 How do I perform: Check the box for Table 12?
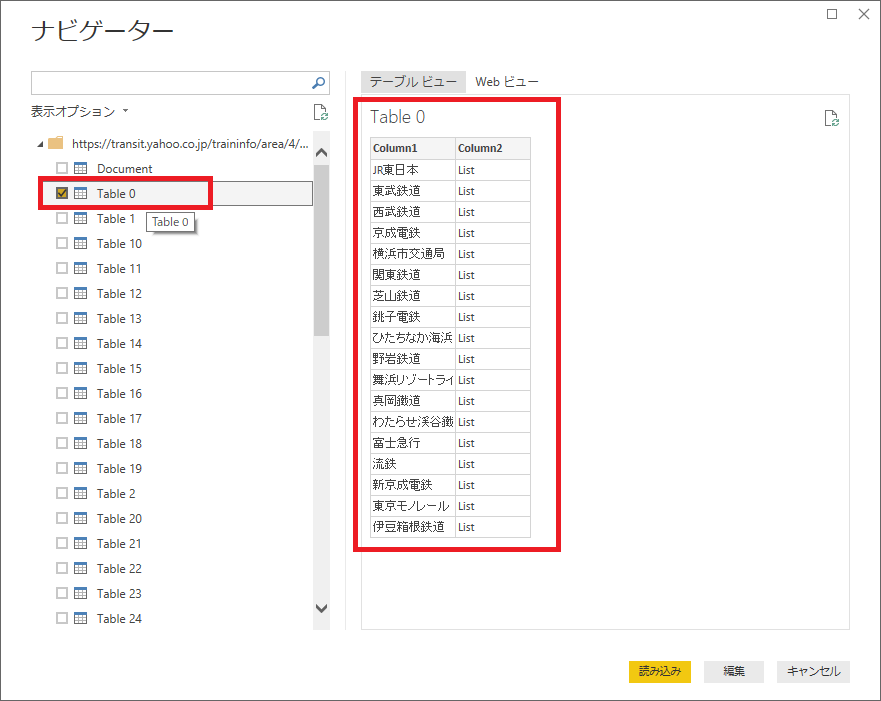pyautogui.click(x=62, y=293)
